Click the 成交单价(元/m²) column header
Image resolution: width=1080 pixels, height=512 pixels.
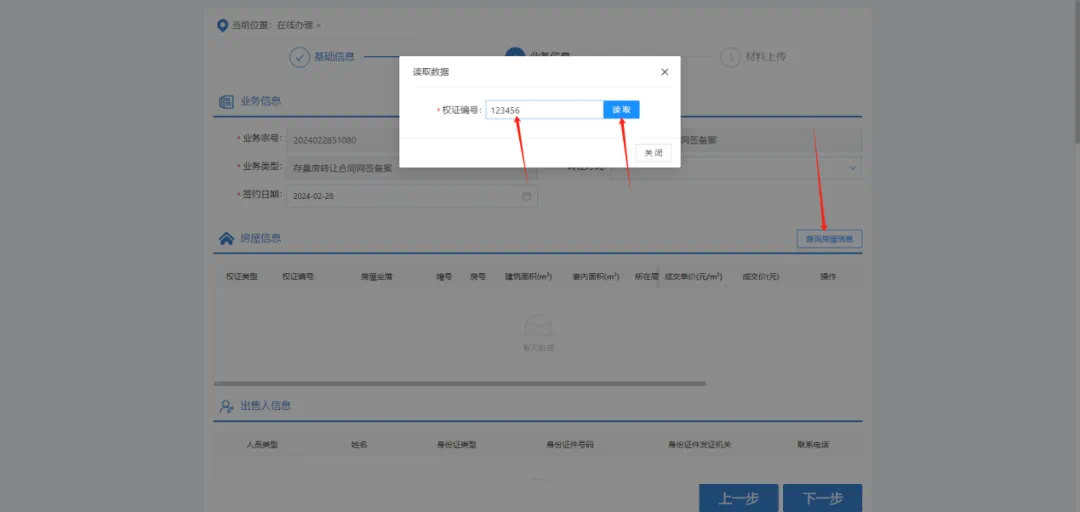point(693,276)
